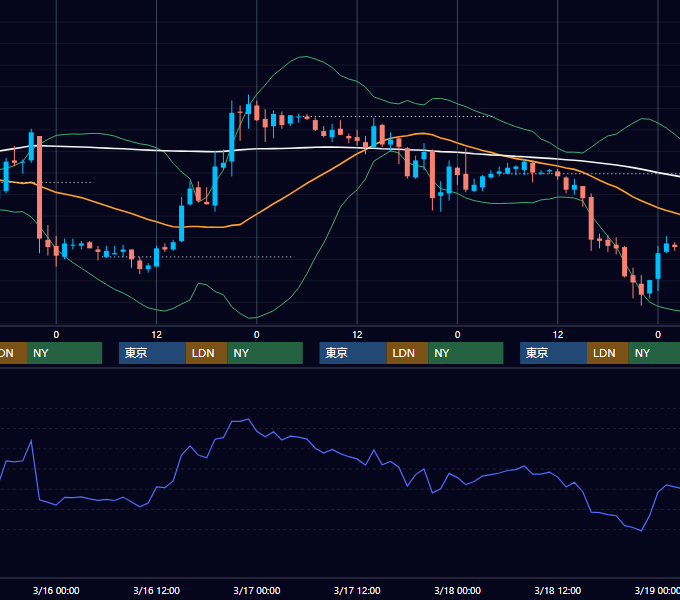680x600 pixels.
Task: Click the "0" hour tick above 3/17 00:00
Action: coord(257,335)
